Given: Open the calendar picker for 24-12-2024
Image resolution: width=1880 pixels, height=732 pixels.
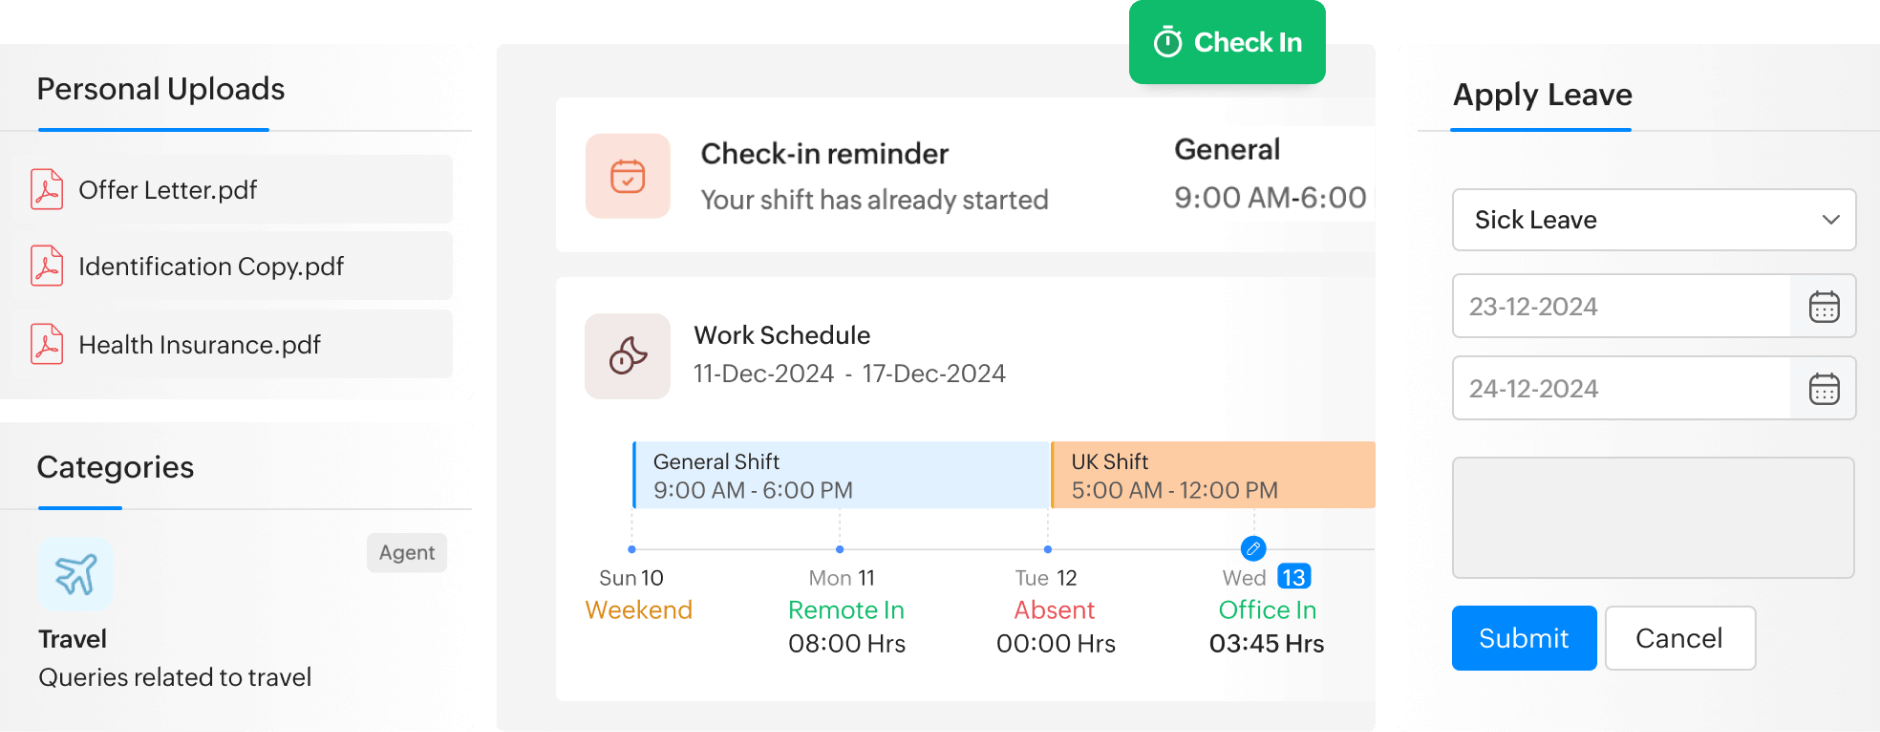Looking at the screenshot, I should 1824,389.
